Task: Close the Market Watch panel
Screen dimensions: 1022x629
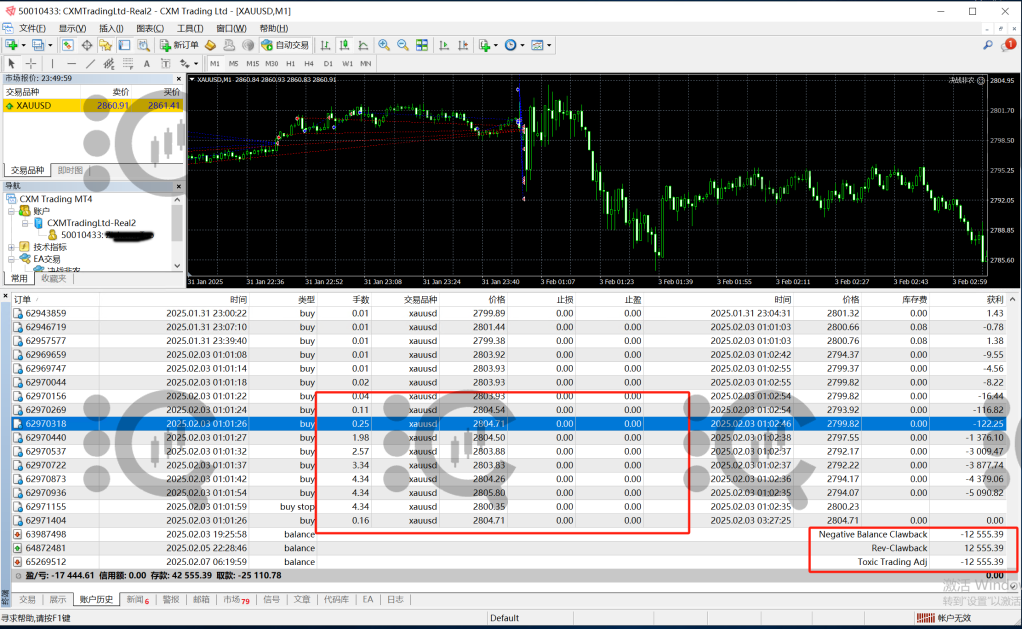Action: [x=178, y=78]
